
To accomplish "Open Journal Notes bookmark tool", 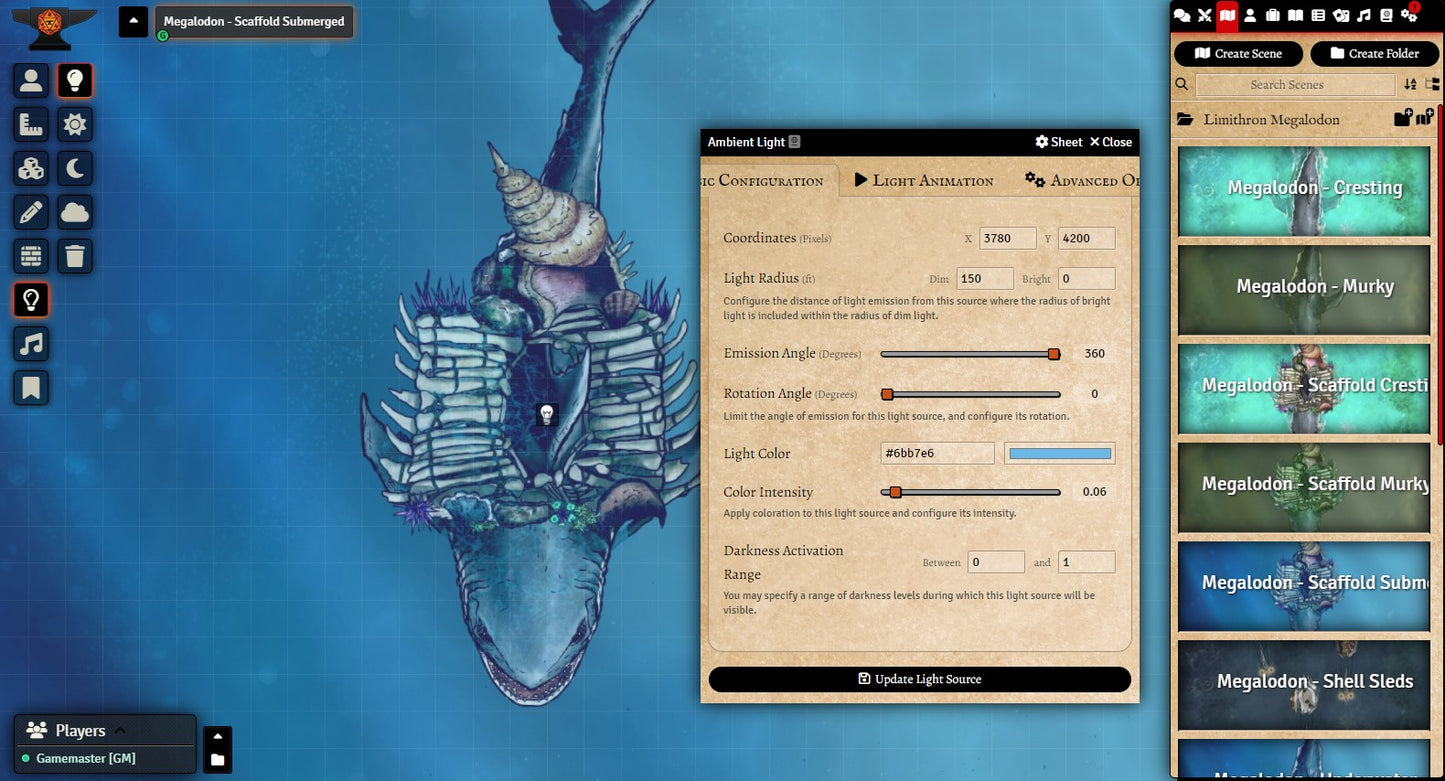I will [x=31, y=388].
